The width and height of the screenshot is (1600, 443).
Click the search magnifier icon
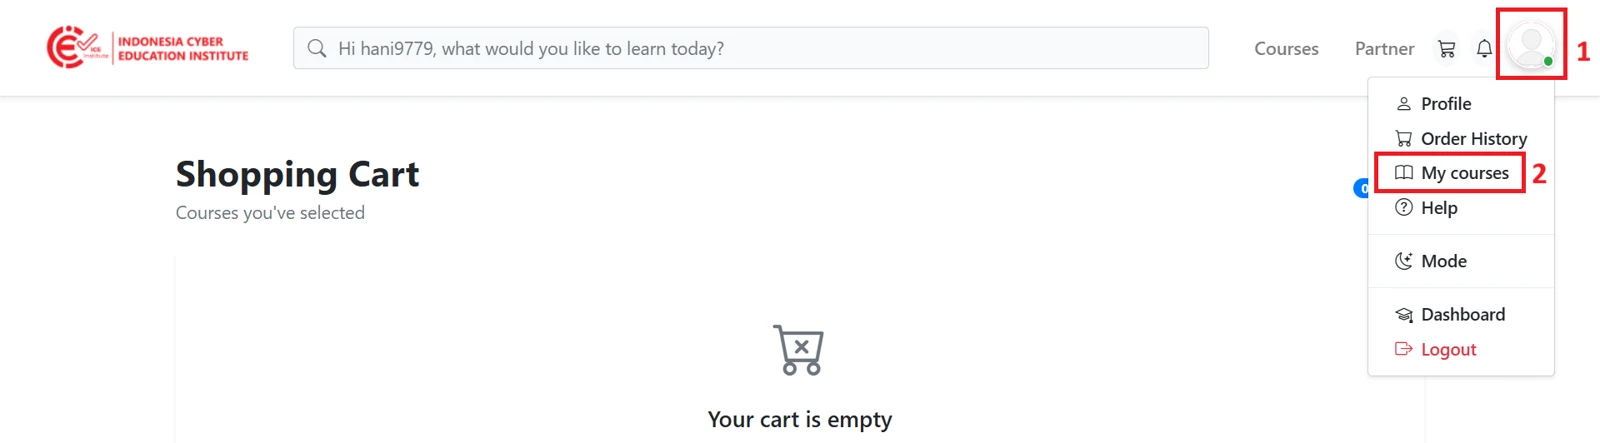point(317,48)
